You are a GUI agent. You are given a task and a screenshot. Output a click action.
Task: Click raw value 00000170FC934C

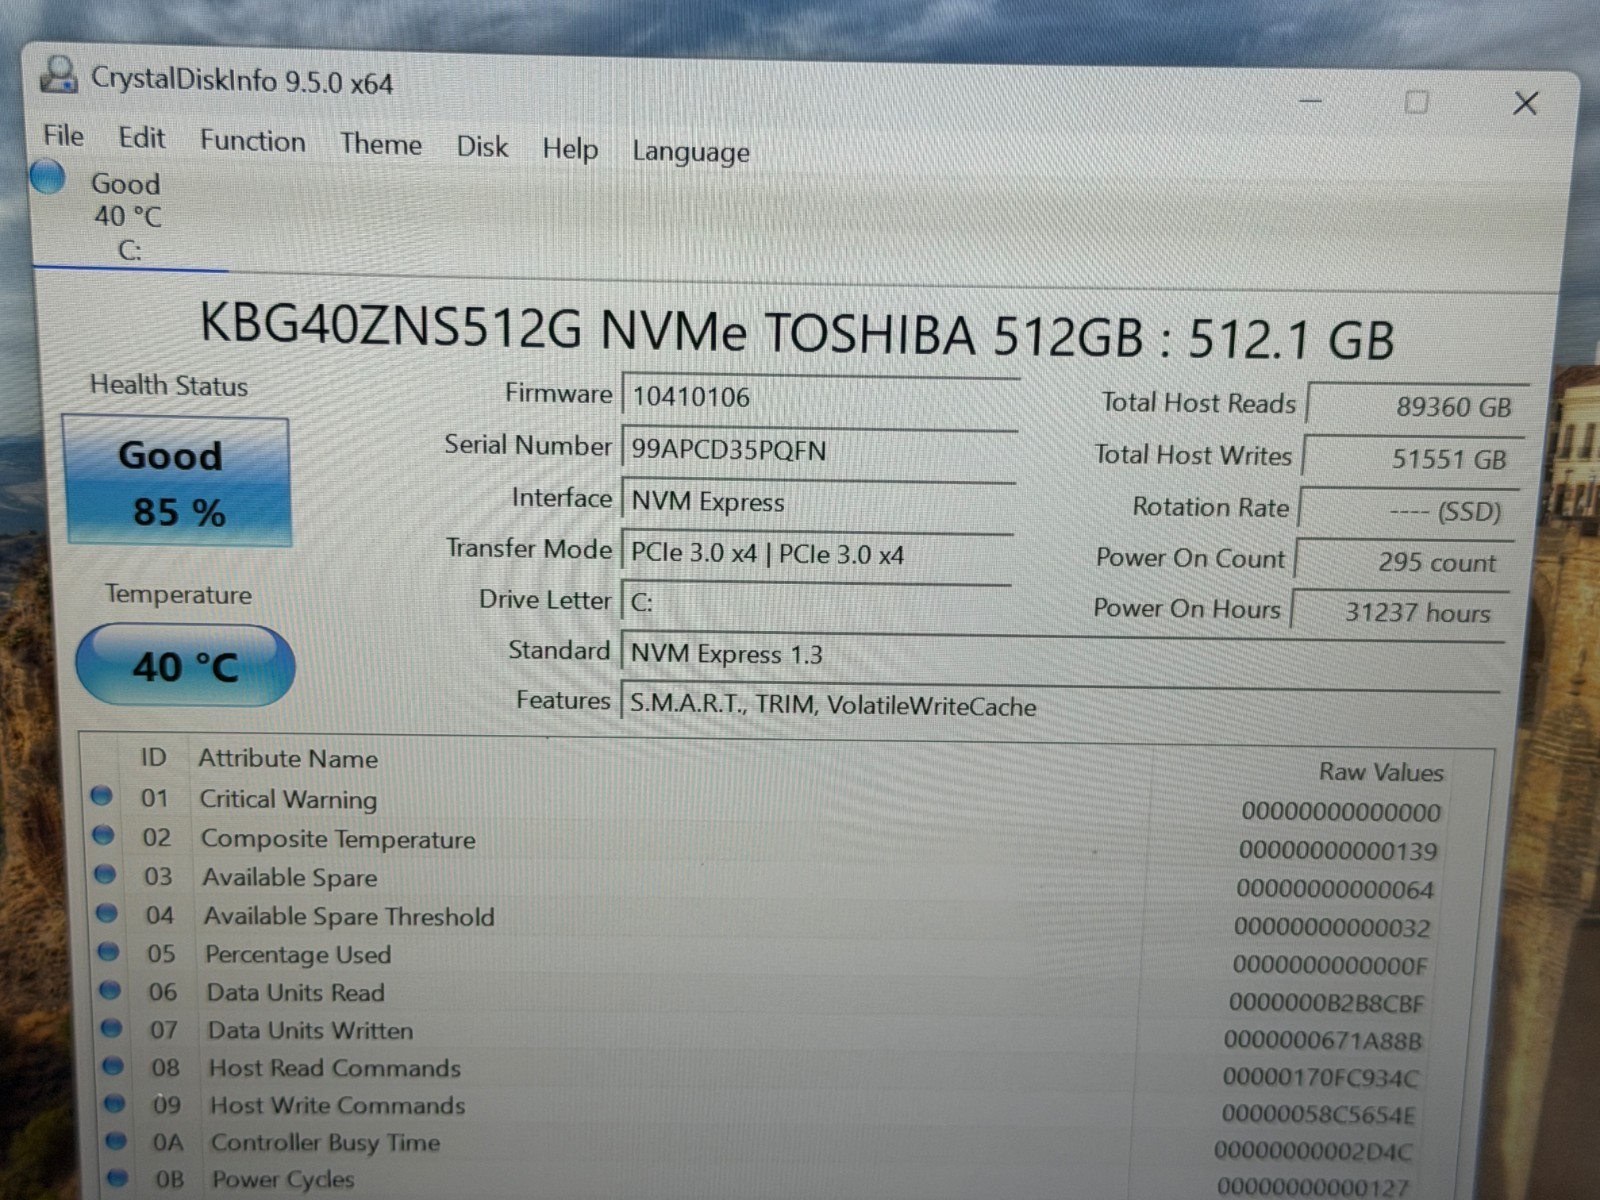[1321, 1078]
